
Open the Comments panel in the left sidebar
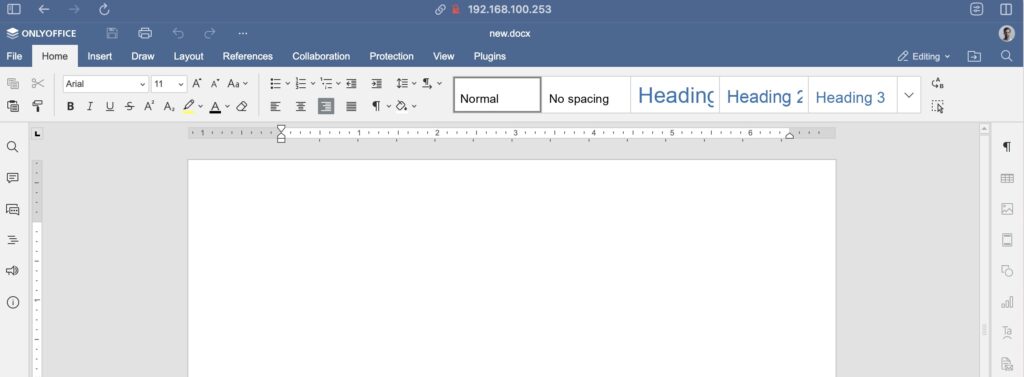tap(12, 178)
